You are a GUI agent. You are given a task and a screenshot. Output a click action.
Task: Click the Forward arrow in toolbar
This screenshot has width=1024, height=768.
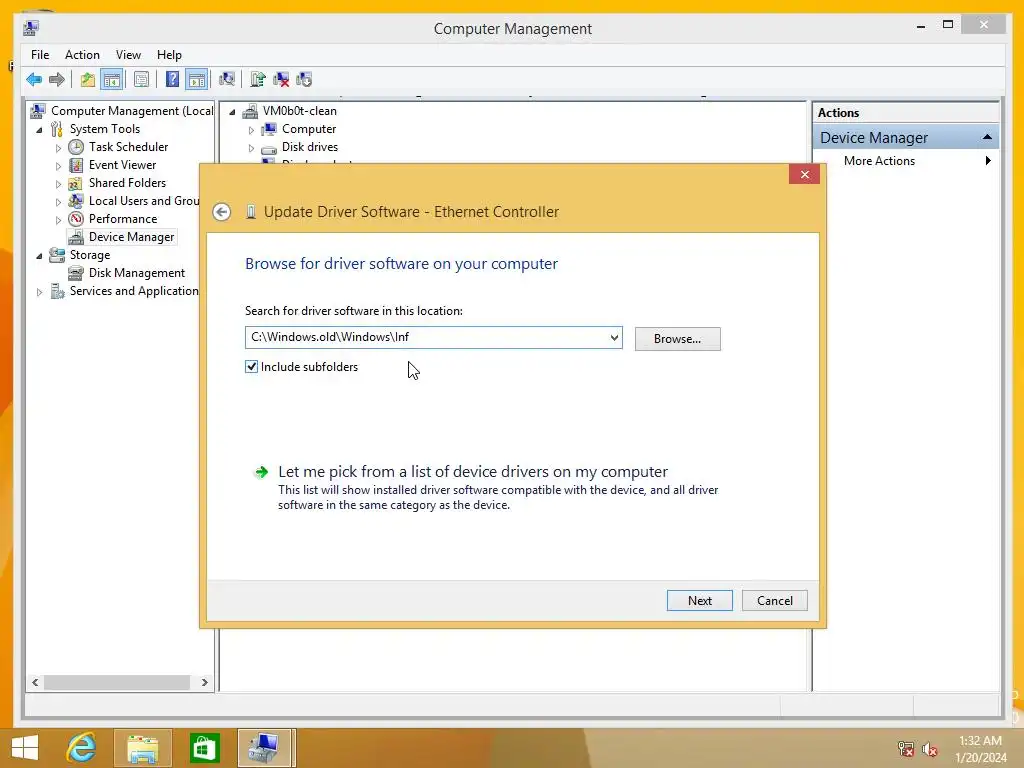57,80
